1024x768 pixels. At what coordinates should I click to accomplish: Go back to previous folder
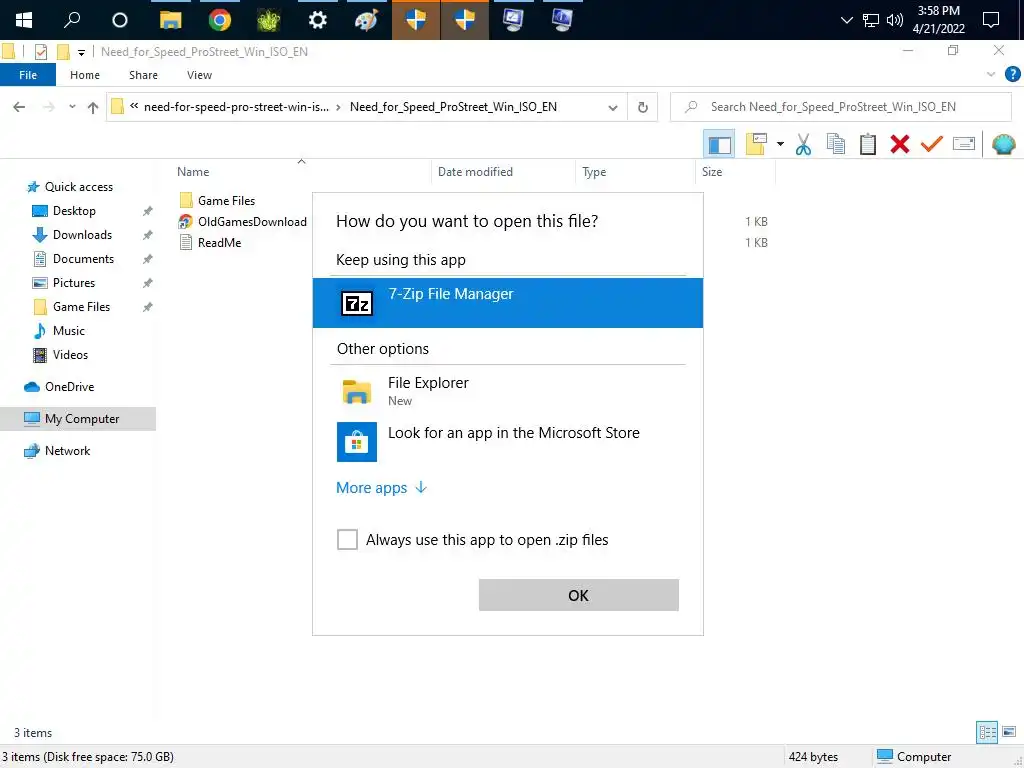(19, 107)
